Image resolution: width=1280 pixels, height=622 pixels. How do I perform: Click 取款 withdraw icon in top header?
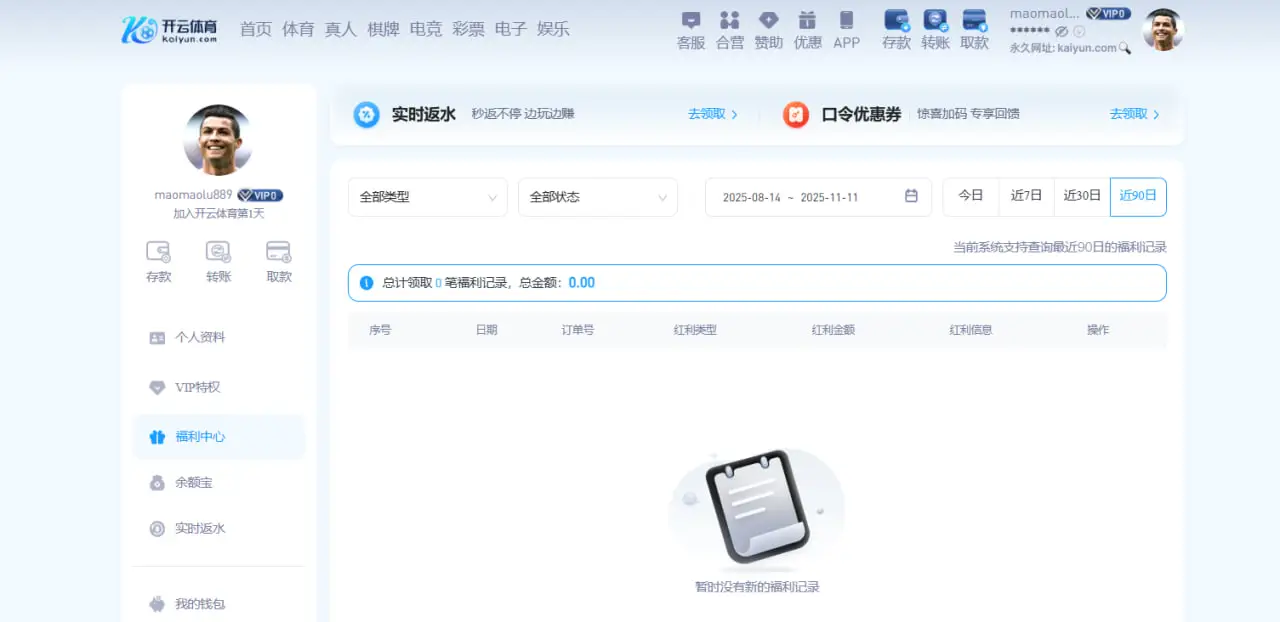pyautogui.click(x=975, y=20)
